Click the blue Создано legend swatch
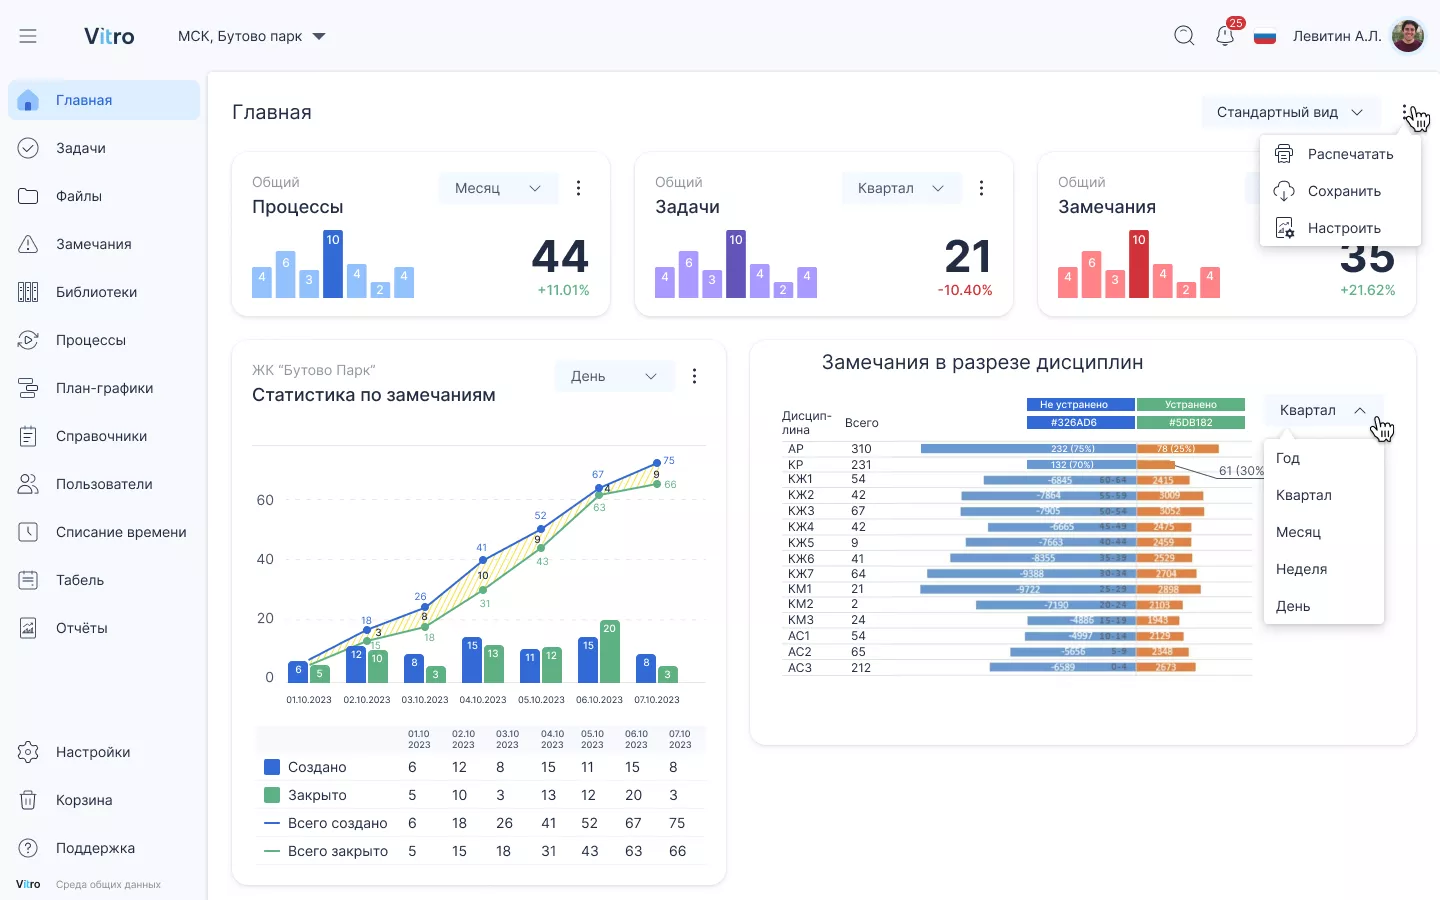This screenshot has width=1440, height=900. [x=271, y=767]
